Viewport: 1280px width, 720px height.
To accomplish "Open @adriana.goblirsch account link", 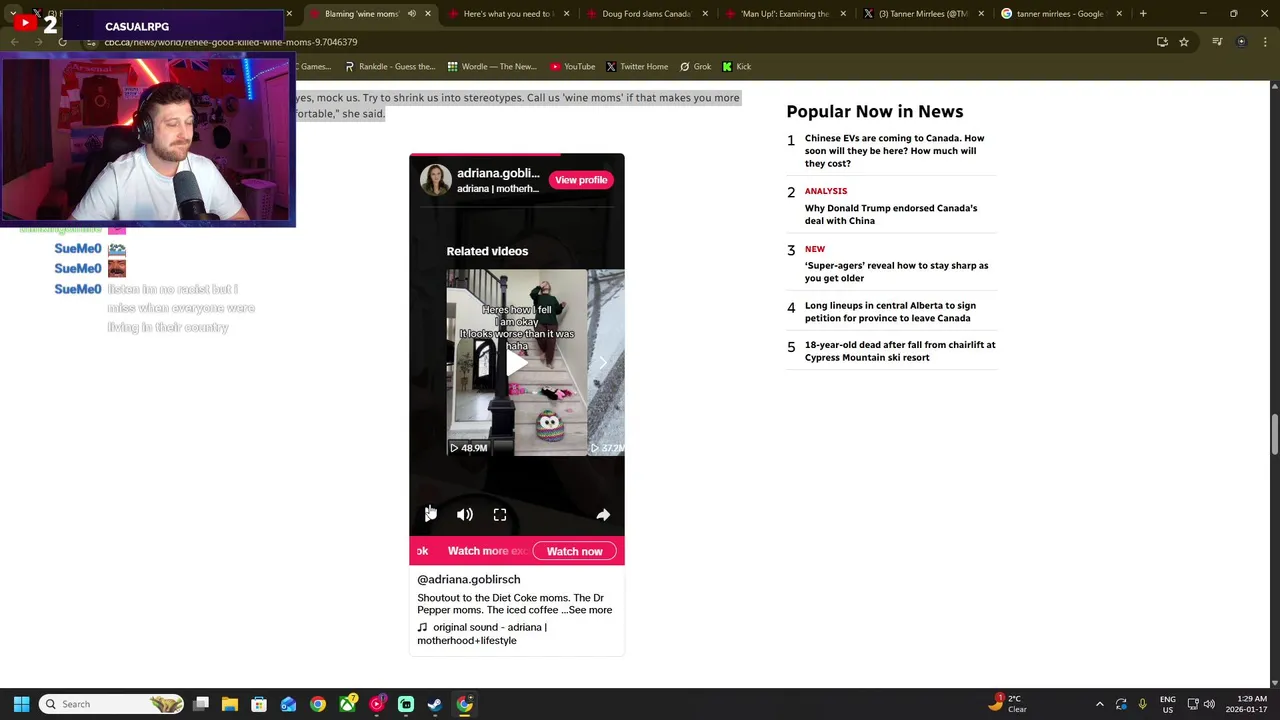I will tap(468, 579).
